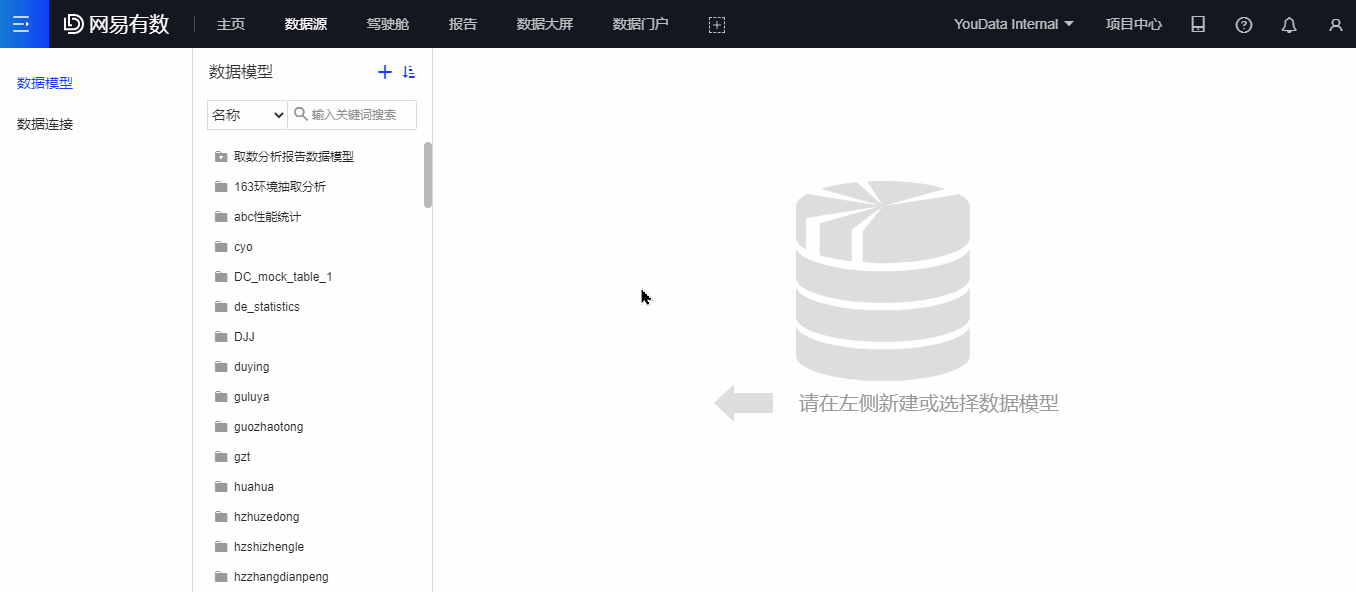Go to the 报告 tab
Image resolution: width=1356 pixels, height=592 pixels.
(x=463, y=24)
